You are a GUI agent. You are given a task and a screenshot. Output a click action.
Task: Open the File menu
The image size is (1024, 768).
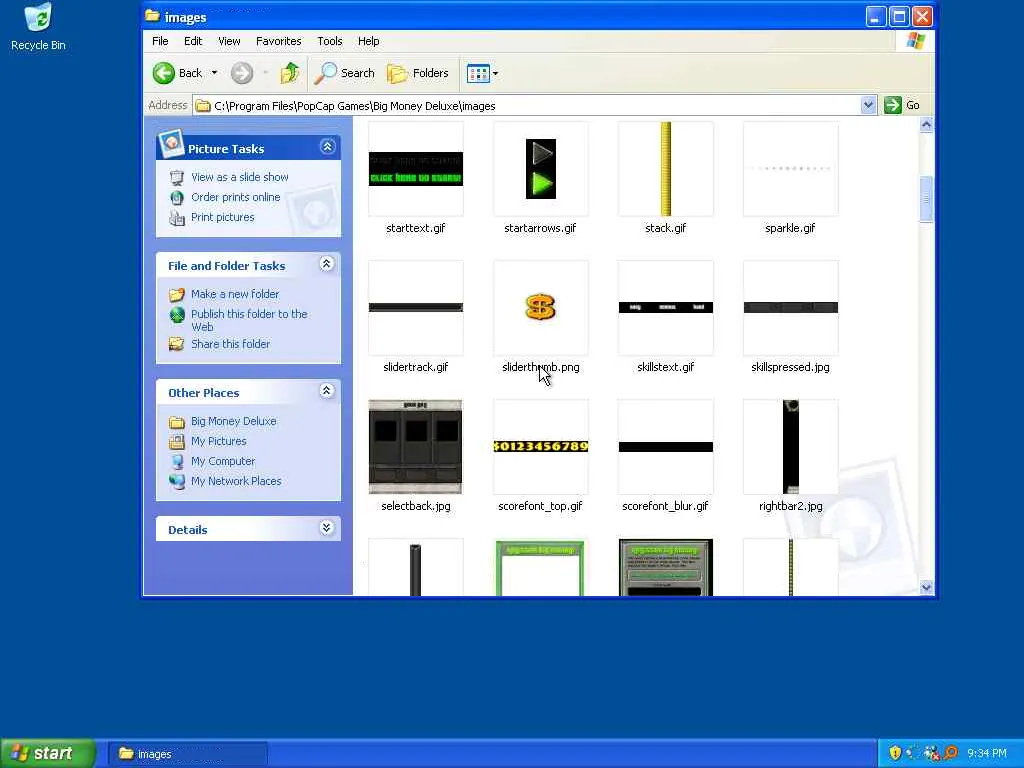pos(160,41)
